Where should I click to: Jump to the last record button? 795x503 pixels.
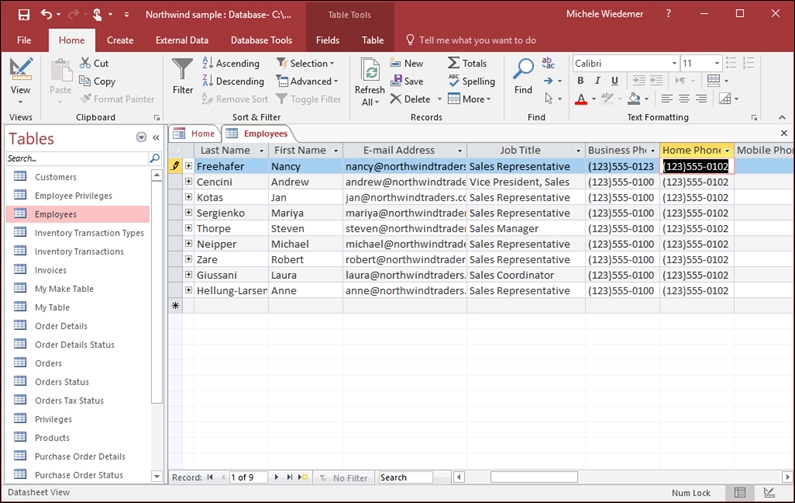pyautogui.click(x=289, y=477)
